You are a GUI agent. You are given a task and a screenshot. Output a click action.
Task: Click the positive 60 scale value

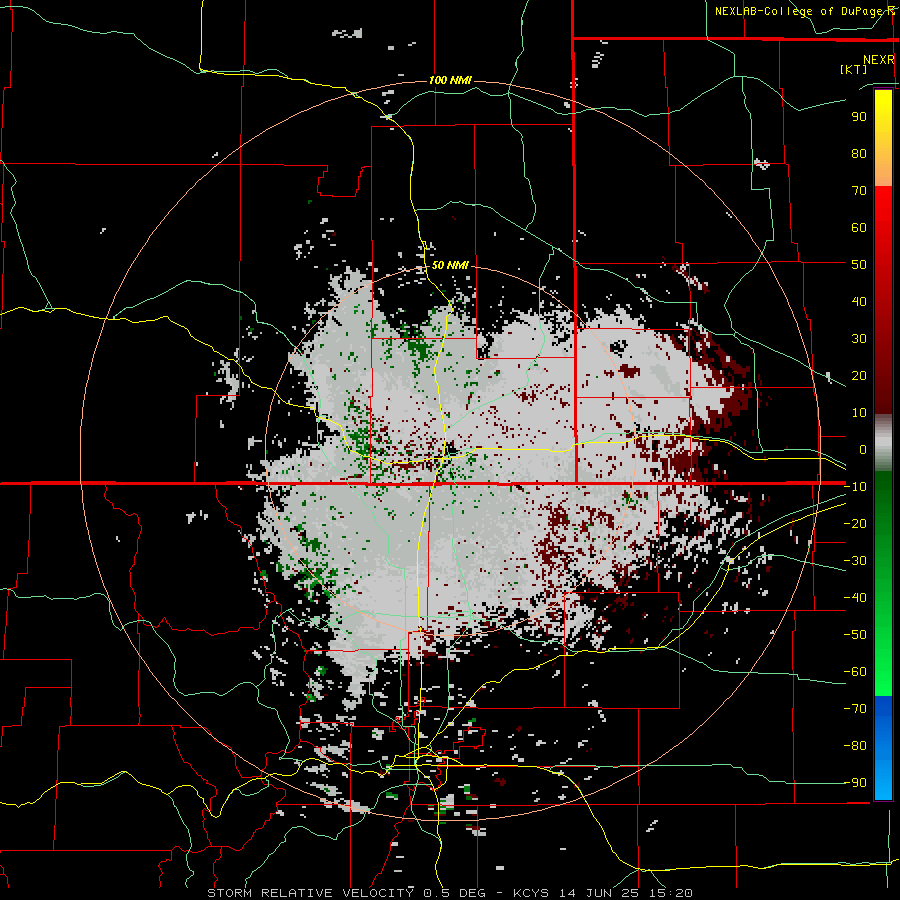tap(859, 228)
